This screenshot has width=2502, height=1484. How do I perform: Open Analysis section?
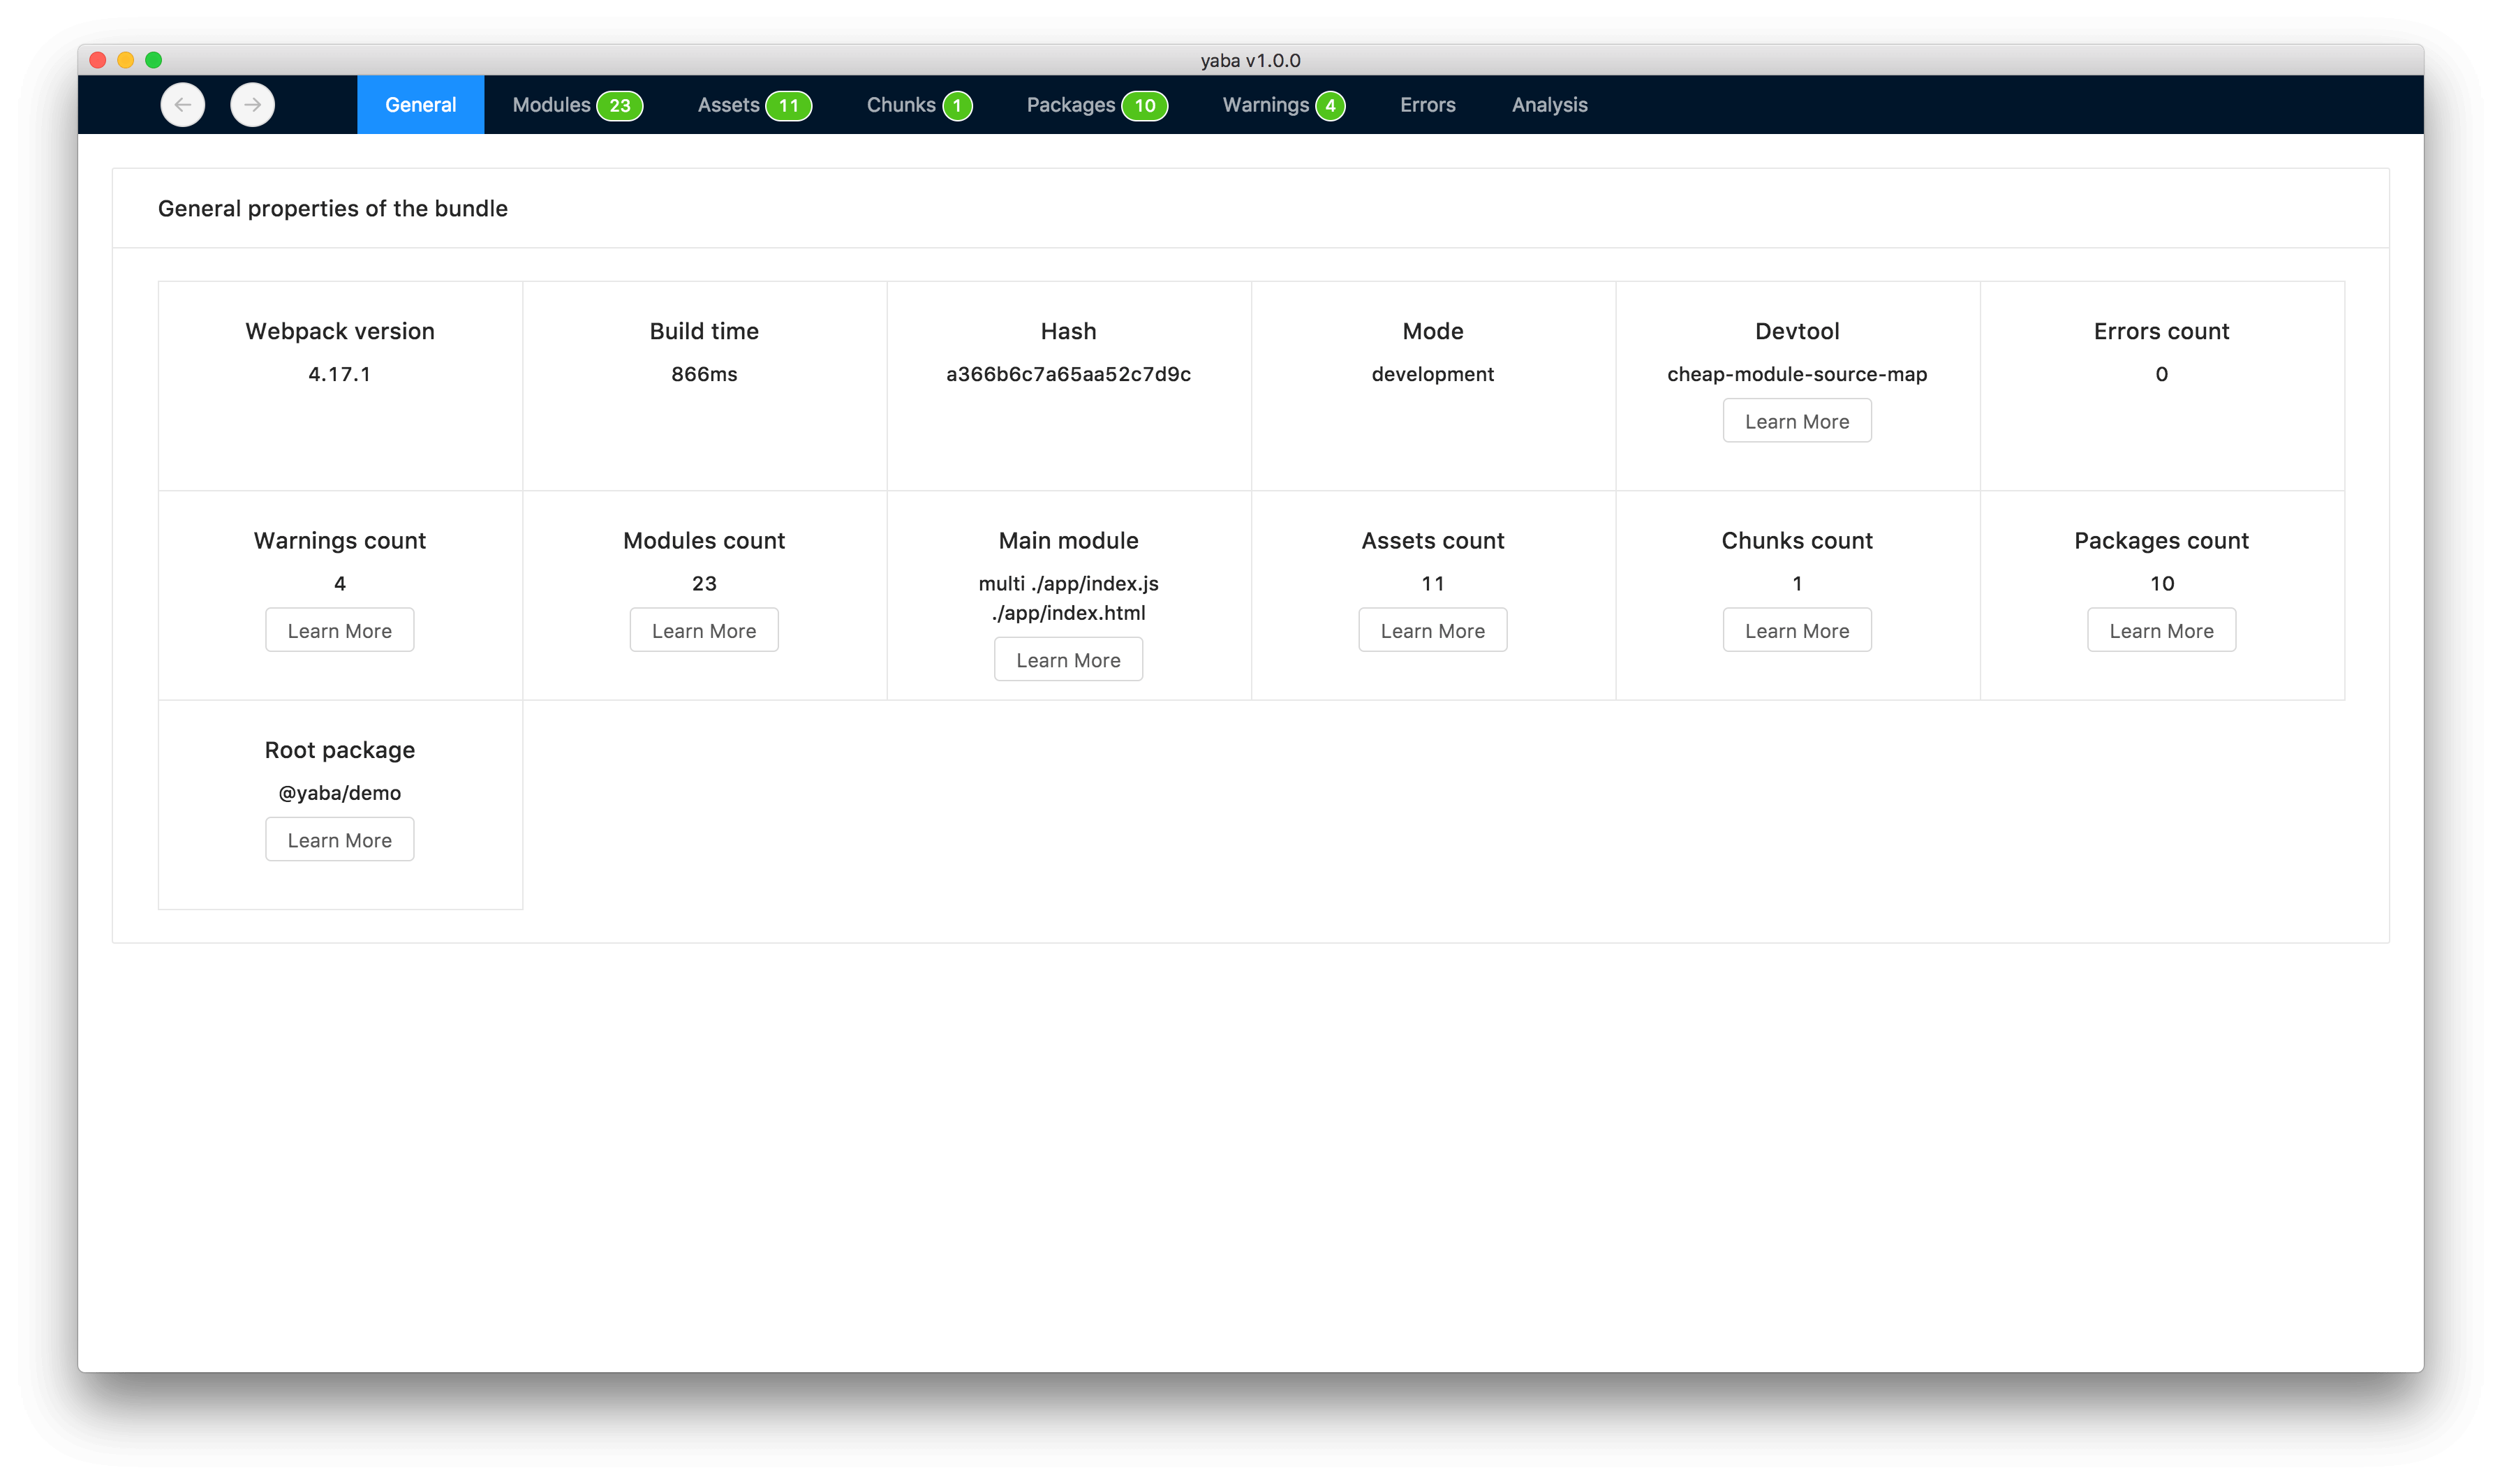1551,104
